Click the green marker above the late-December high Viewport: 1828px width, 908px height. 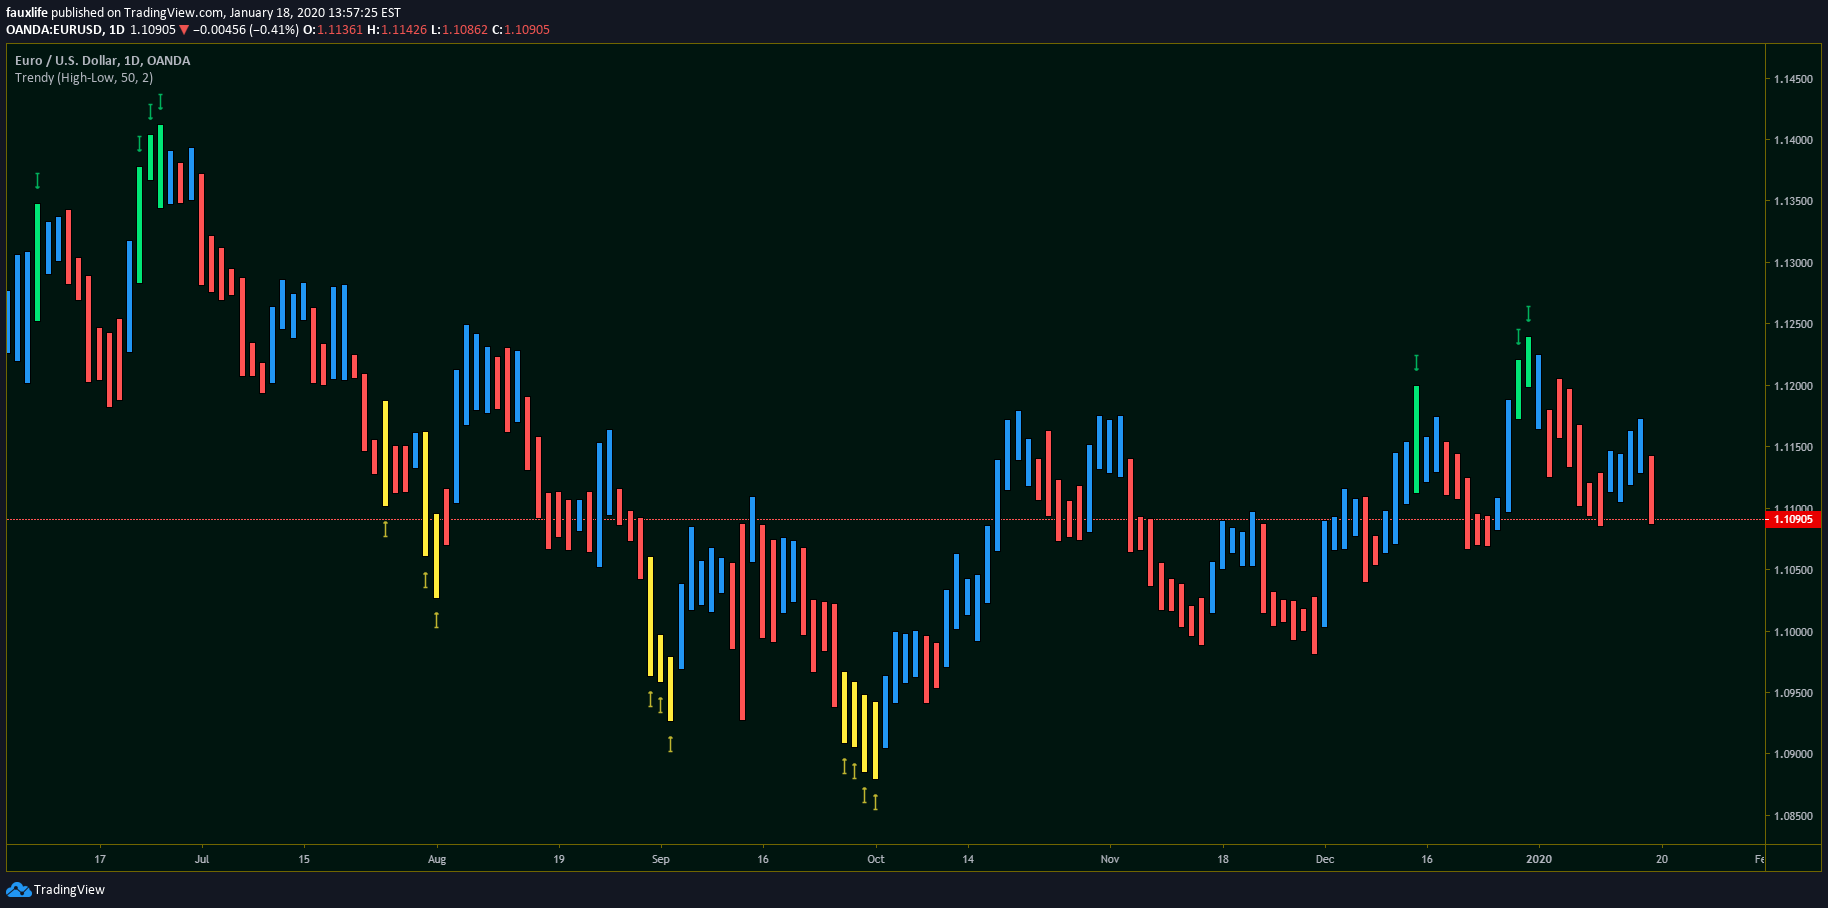[1528, 313]
